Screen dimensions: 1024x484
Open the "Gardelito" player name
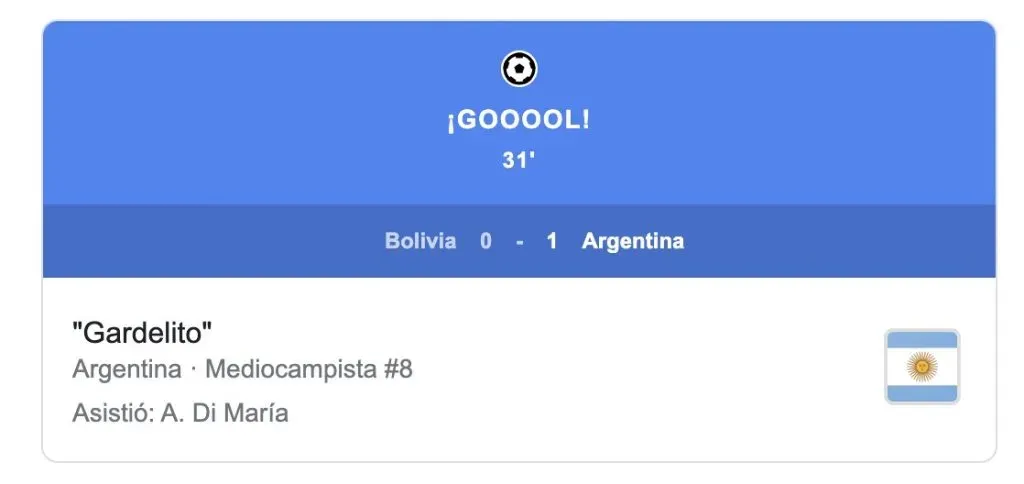pos(142,333)
